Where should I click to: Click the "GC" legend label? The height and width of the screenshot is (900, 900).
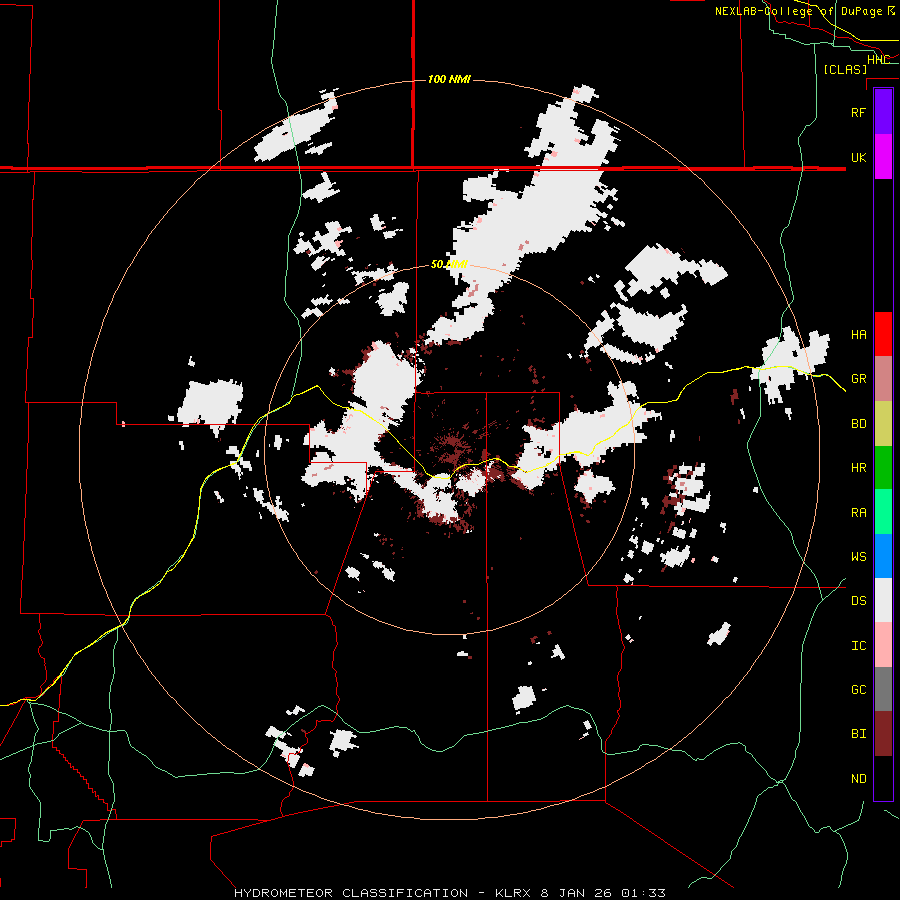click(x=858, y=690)
